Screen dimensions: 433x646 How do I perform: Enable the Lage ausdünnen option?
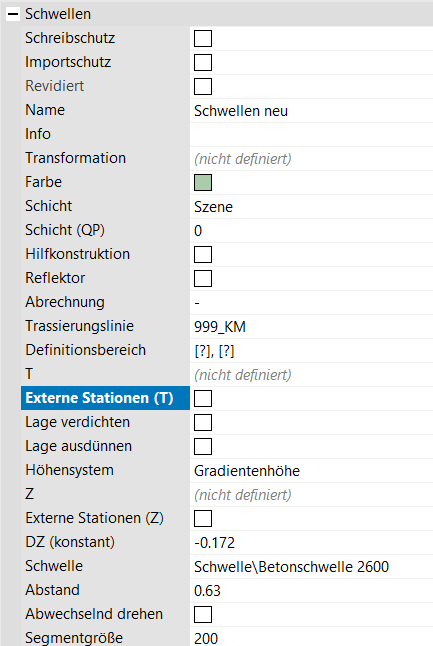[x=203, y=447]
